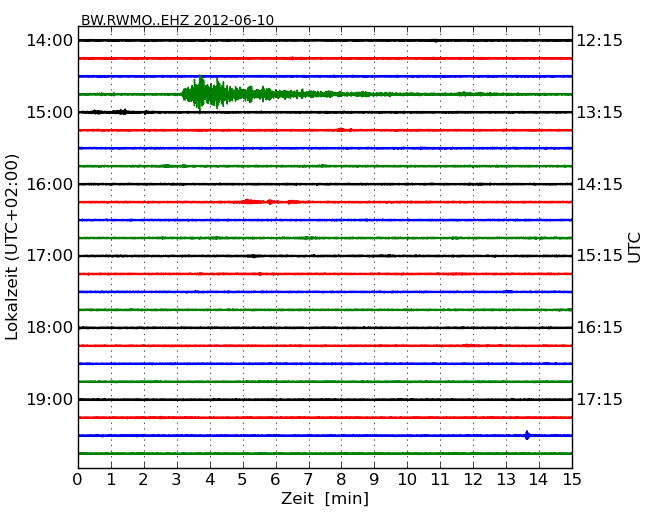This screenshot has width=650, height=520.
Task: Click the small blue spike near minute 13.6
Action: coord(527,435)
